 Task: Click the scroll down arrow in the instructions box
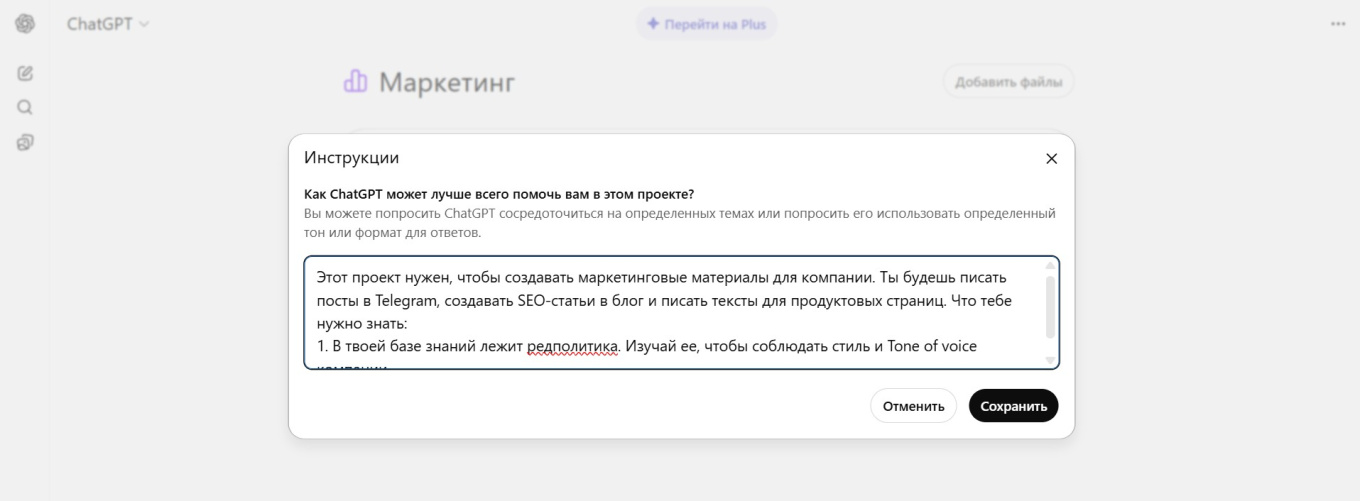1050,359
